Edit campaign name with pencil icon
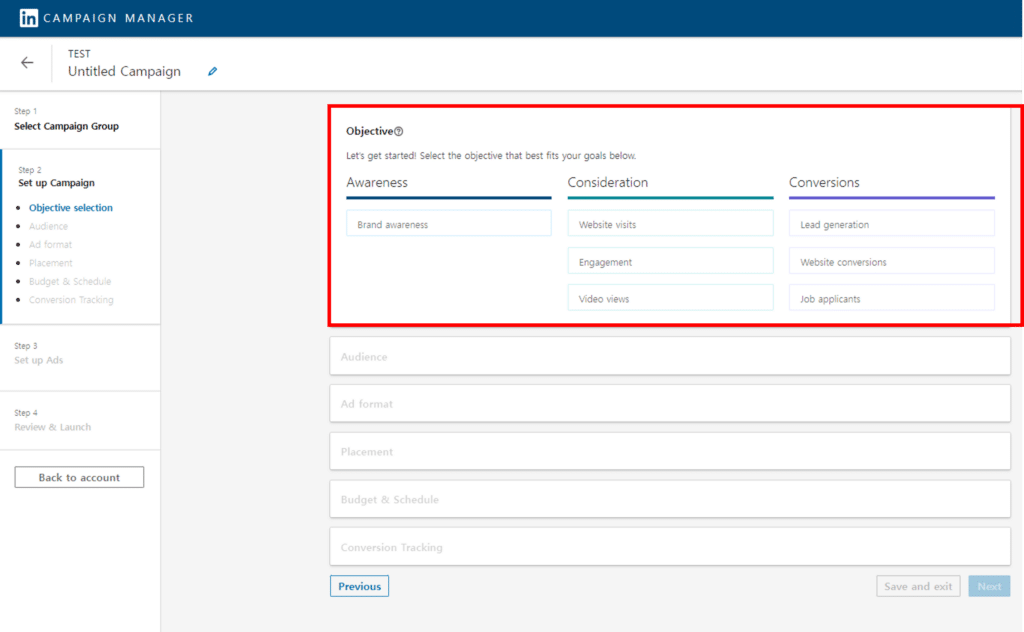 click(212, 71)
